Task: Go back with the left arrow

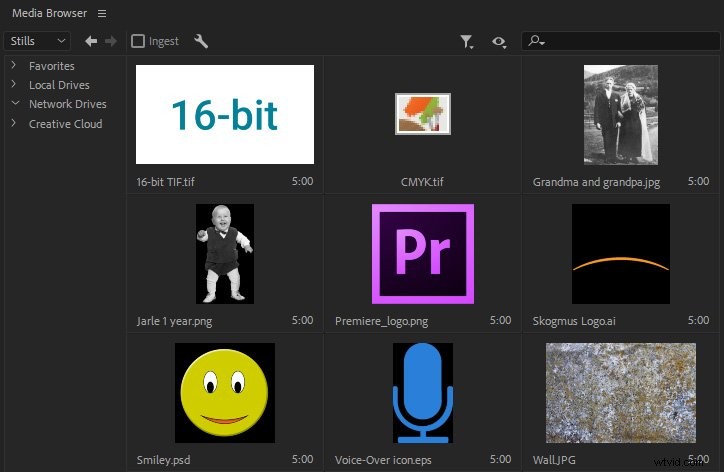Action: pos(91,41)
